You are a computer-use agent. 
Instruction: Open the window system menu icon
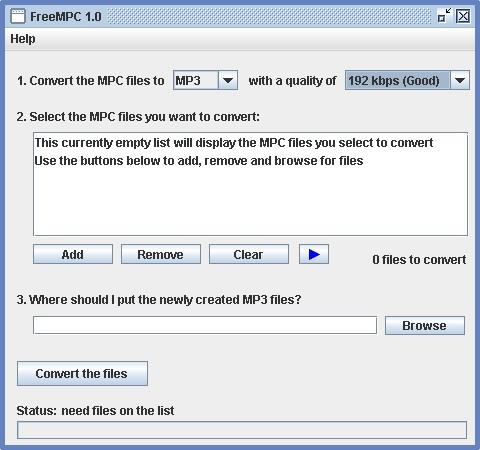[18, 16]
